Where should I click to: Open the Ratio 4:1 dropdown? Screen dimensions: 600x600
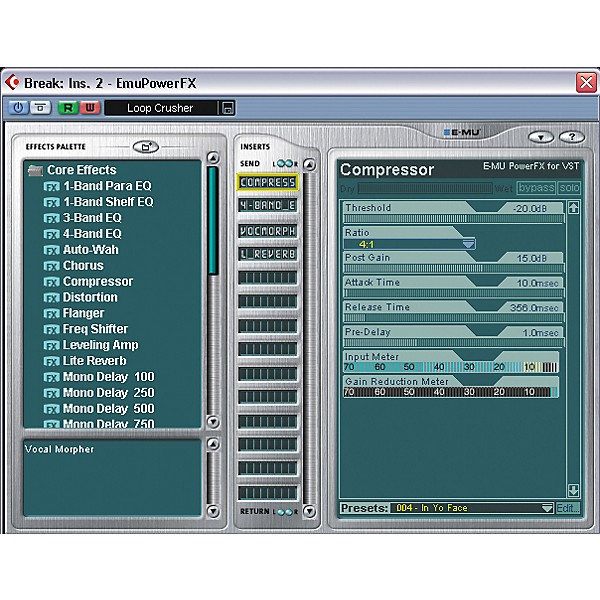click(x=409, y=244)
